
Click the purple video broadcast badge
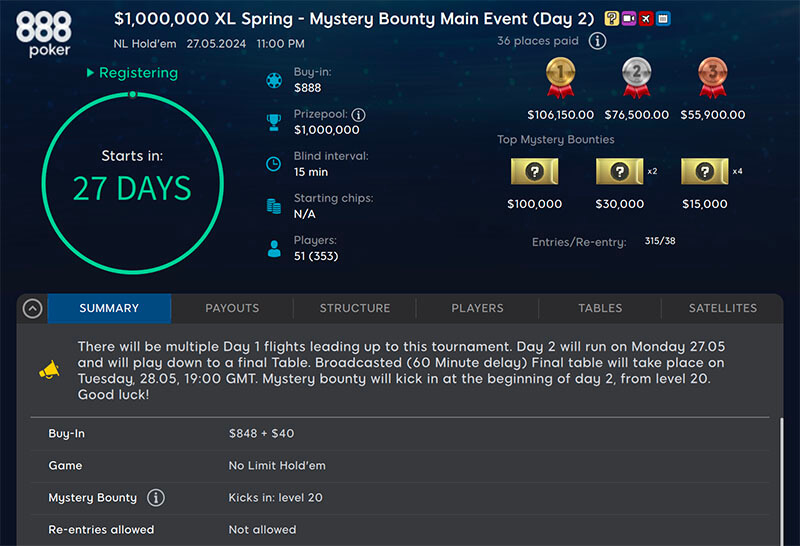coord(629,19)
